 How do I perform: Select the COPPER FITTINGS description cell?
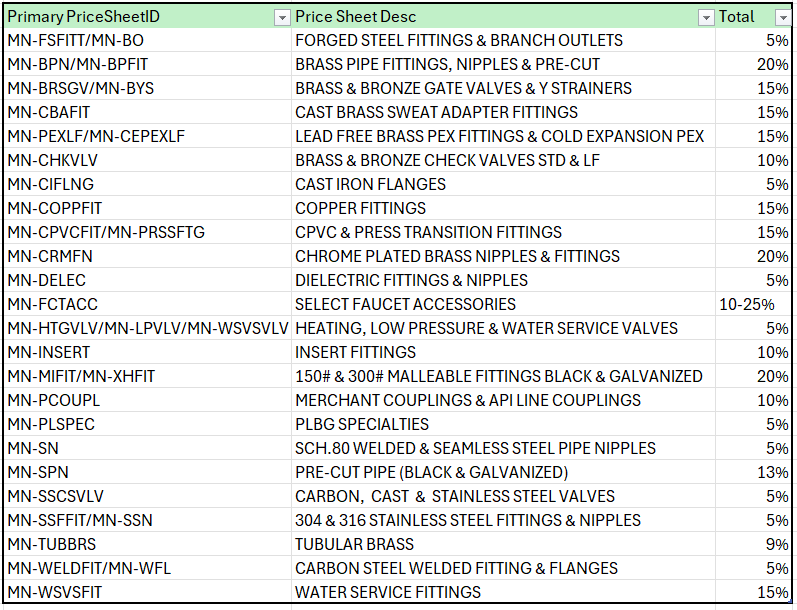361,209
